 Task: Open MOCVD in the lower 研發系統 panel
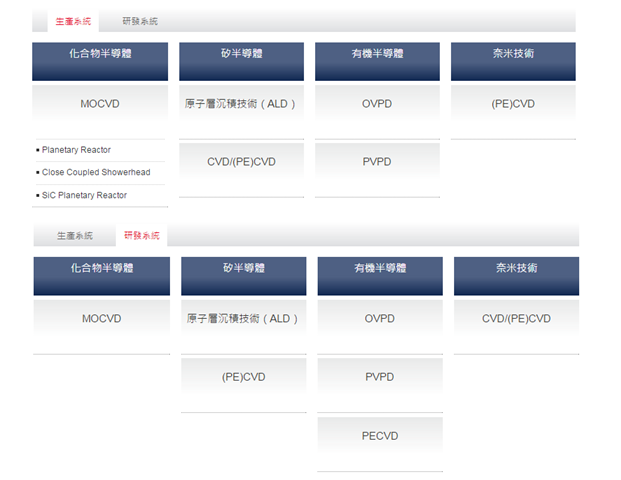pos(101,319)
